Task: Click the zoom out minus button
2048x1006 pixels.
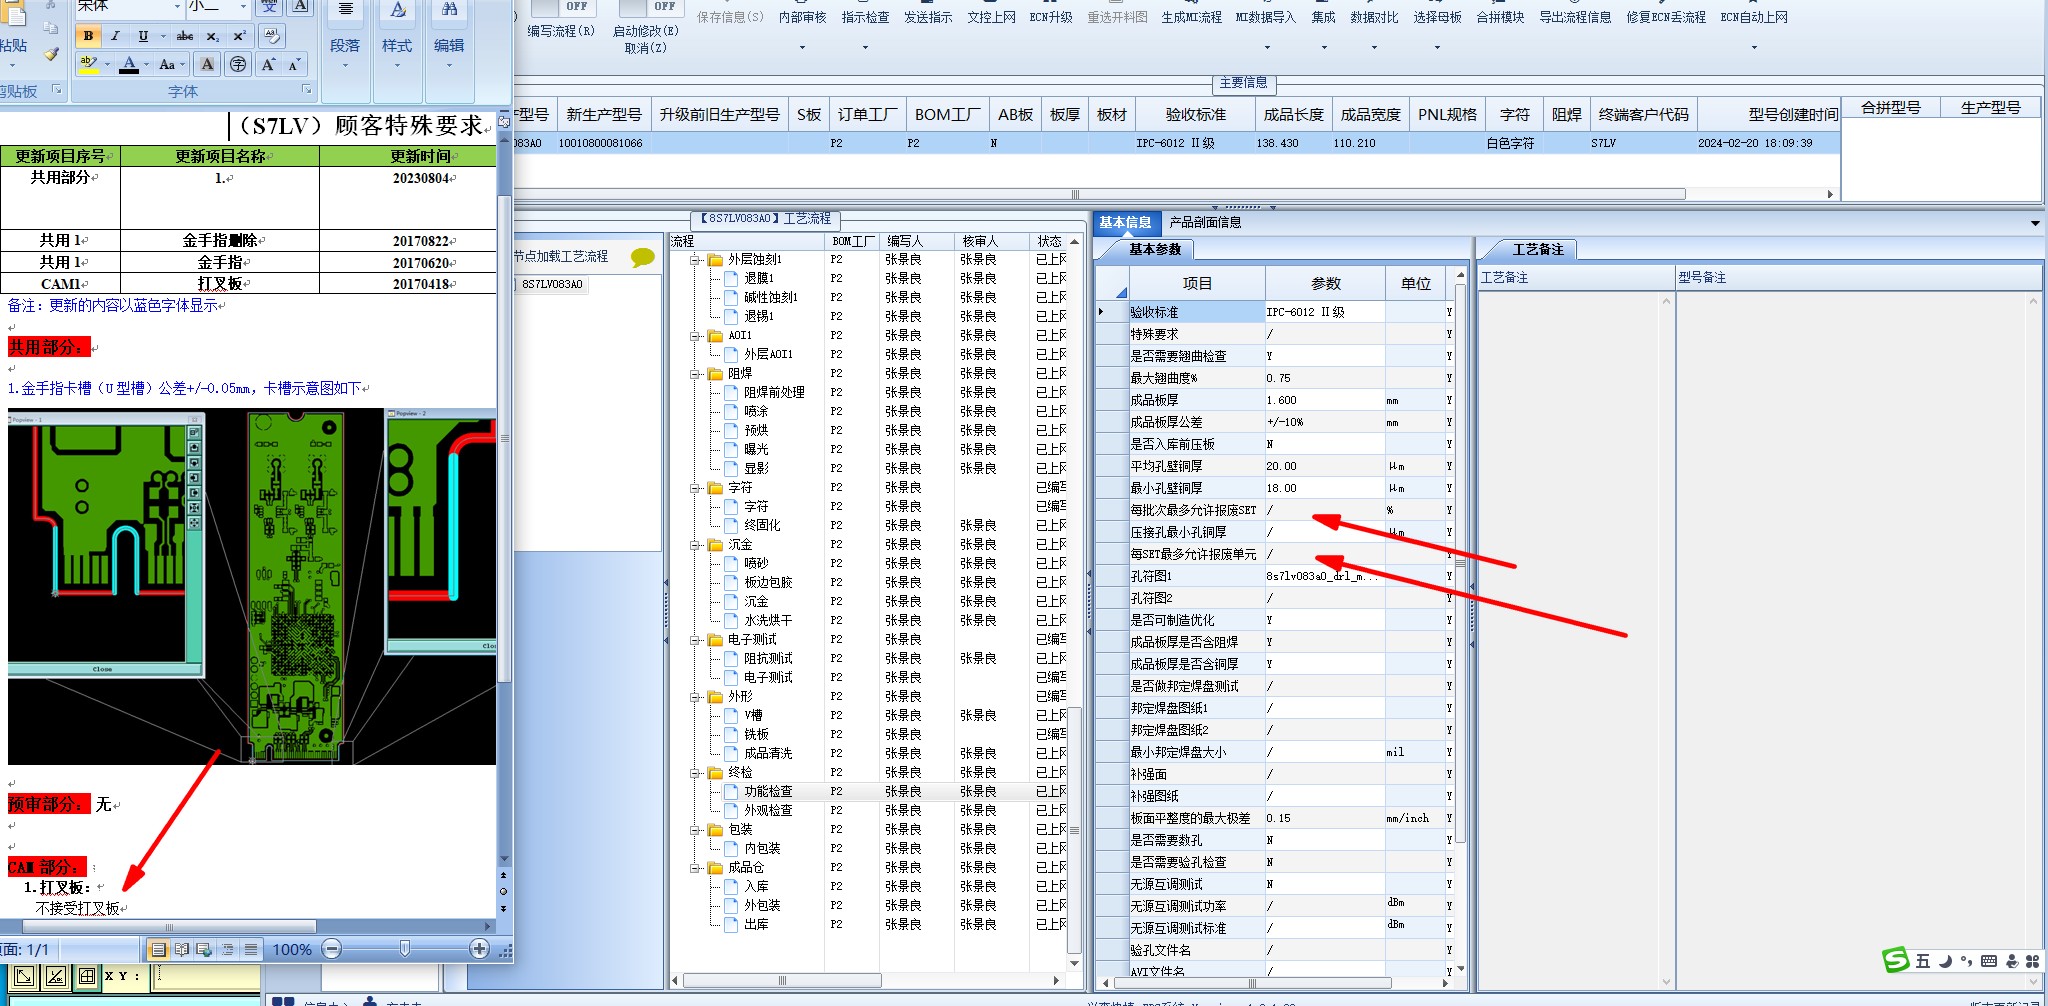Action: [x=332, y=949]
